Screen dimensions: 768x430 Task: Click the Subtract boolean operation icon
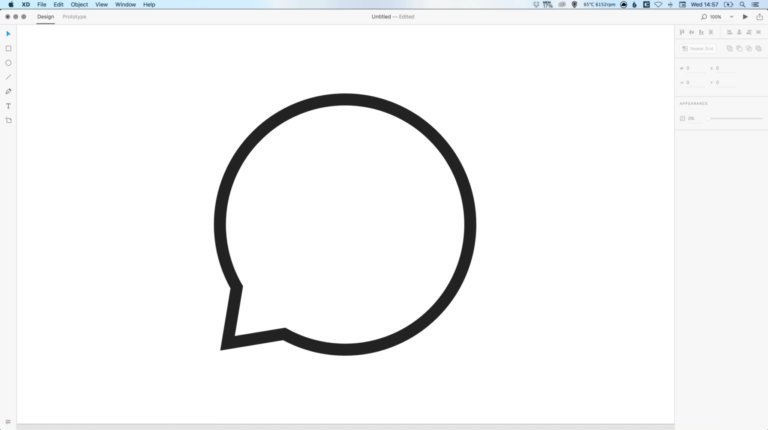(x=739, y=48)
